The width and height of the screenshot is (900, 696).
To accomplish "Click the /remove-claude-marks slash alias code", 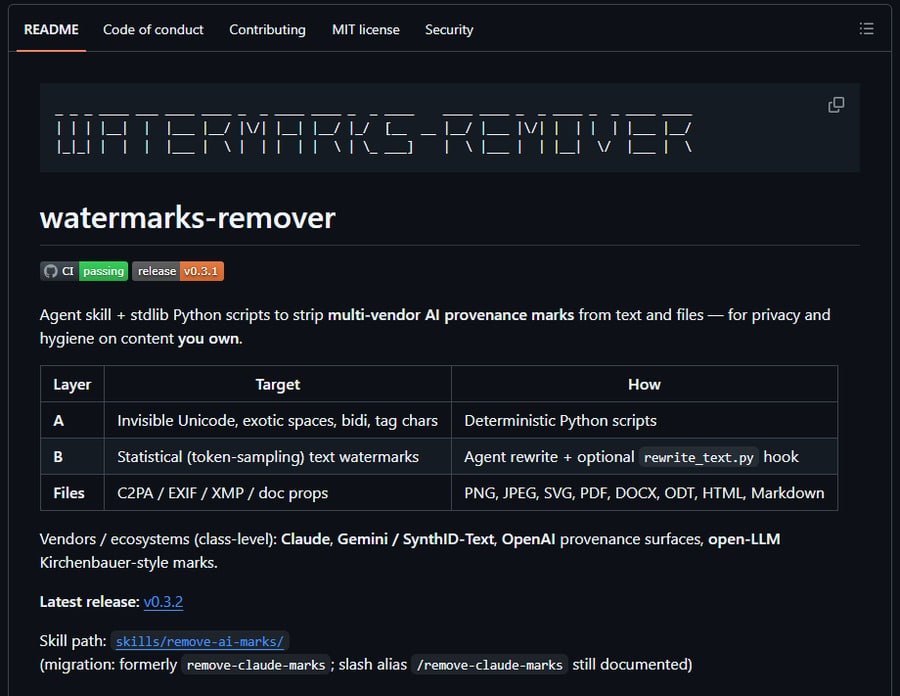I will coord(490,665).
